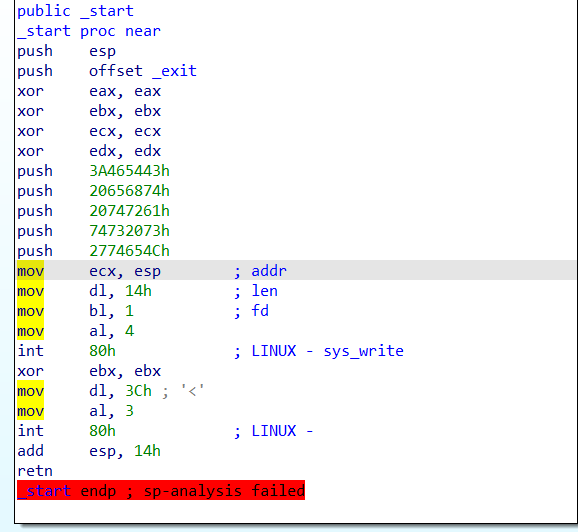The image size is (578, 532).
Task: Click the constant 2774654Ch
Action: coord(129,251)
